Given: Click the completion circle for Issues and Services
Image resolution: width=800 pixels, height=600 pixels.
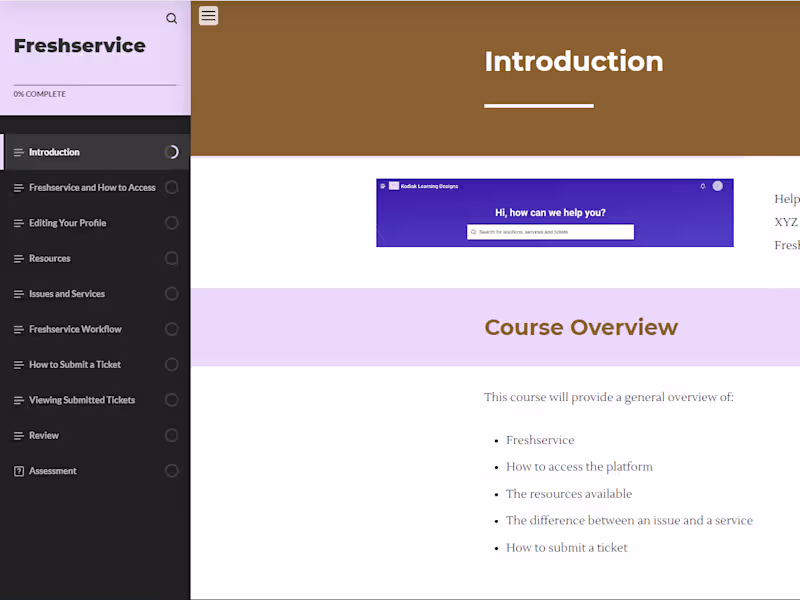Looking at the screenshot, I should tap(172, 294).
